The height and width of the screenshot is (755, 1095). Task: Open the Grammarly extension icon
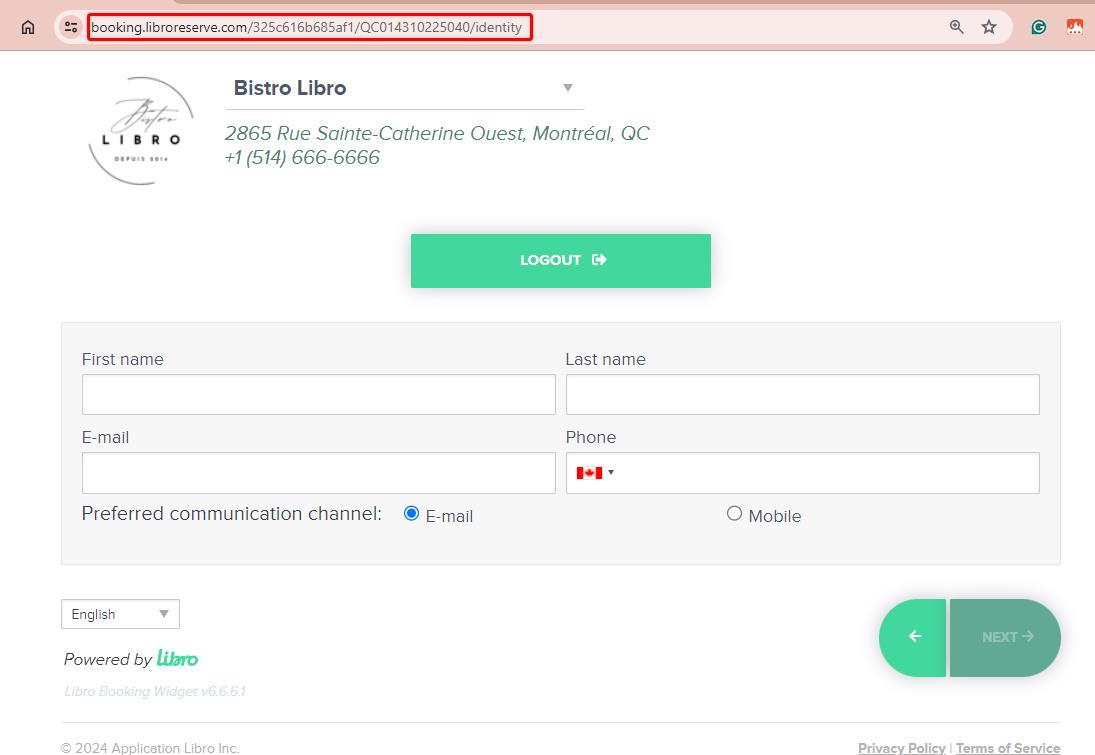point(1038,27)
